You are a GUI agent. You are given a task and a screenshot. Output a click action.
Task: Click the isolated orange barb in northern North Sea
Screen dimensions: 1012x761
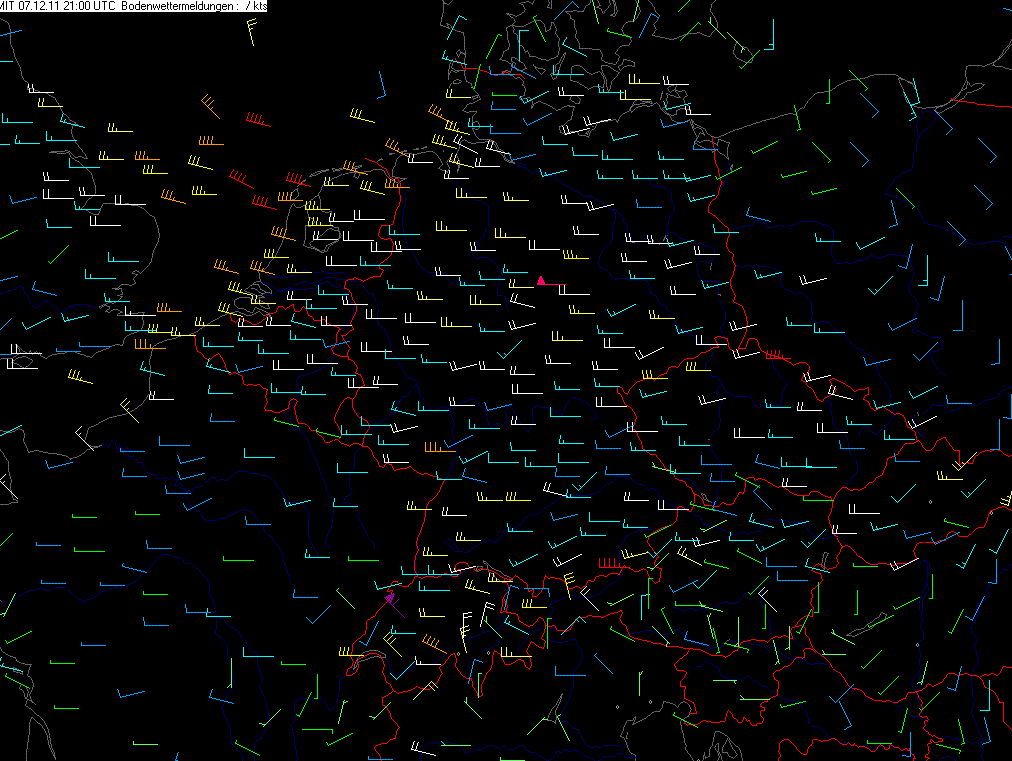(209, 141)
